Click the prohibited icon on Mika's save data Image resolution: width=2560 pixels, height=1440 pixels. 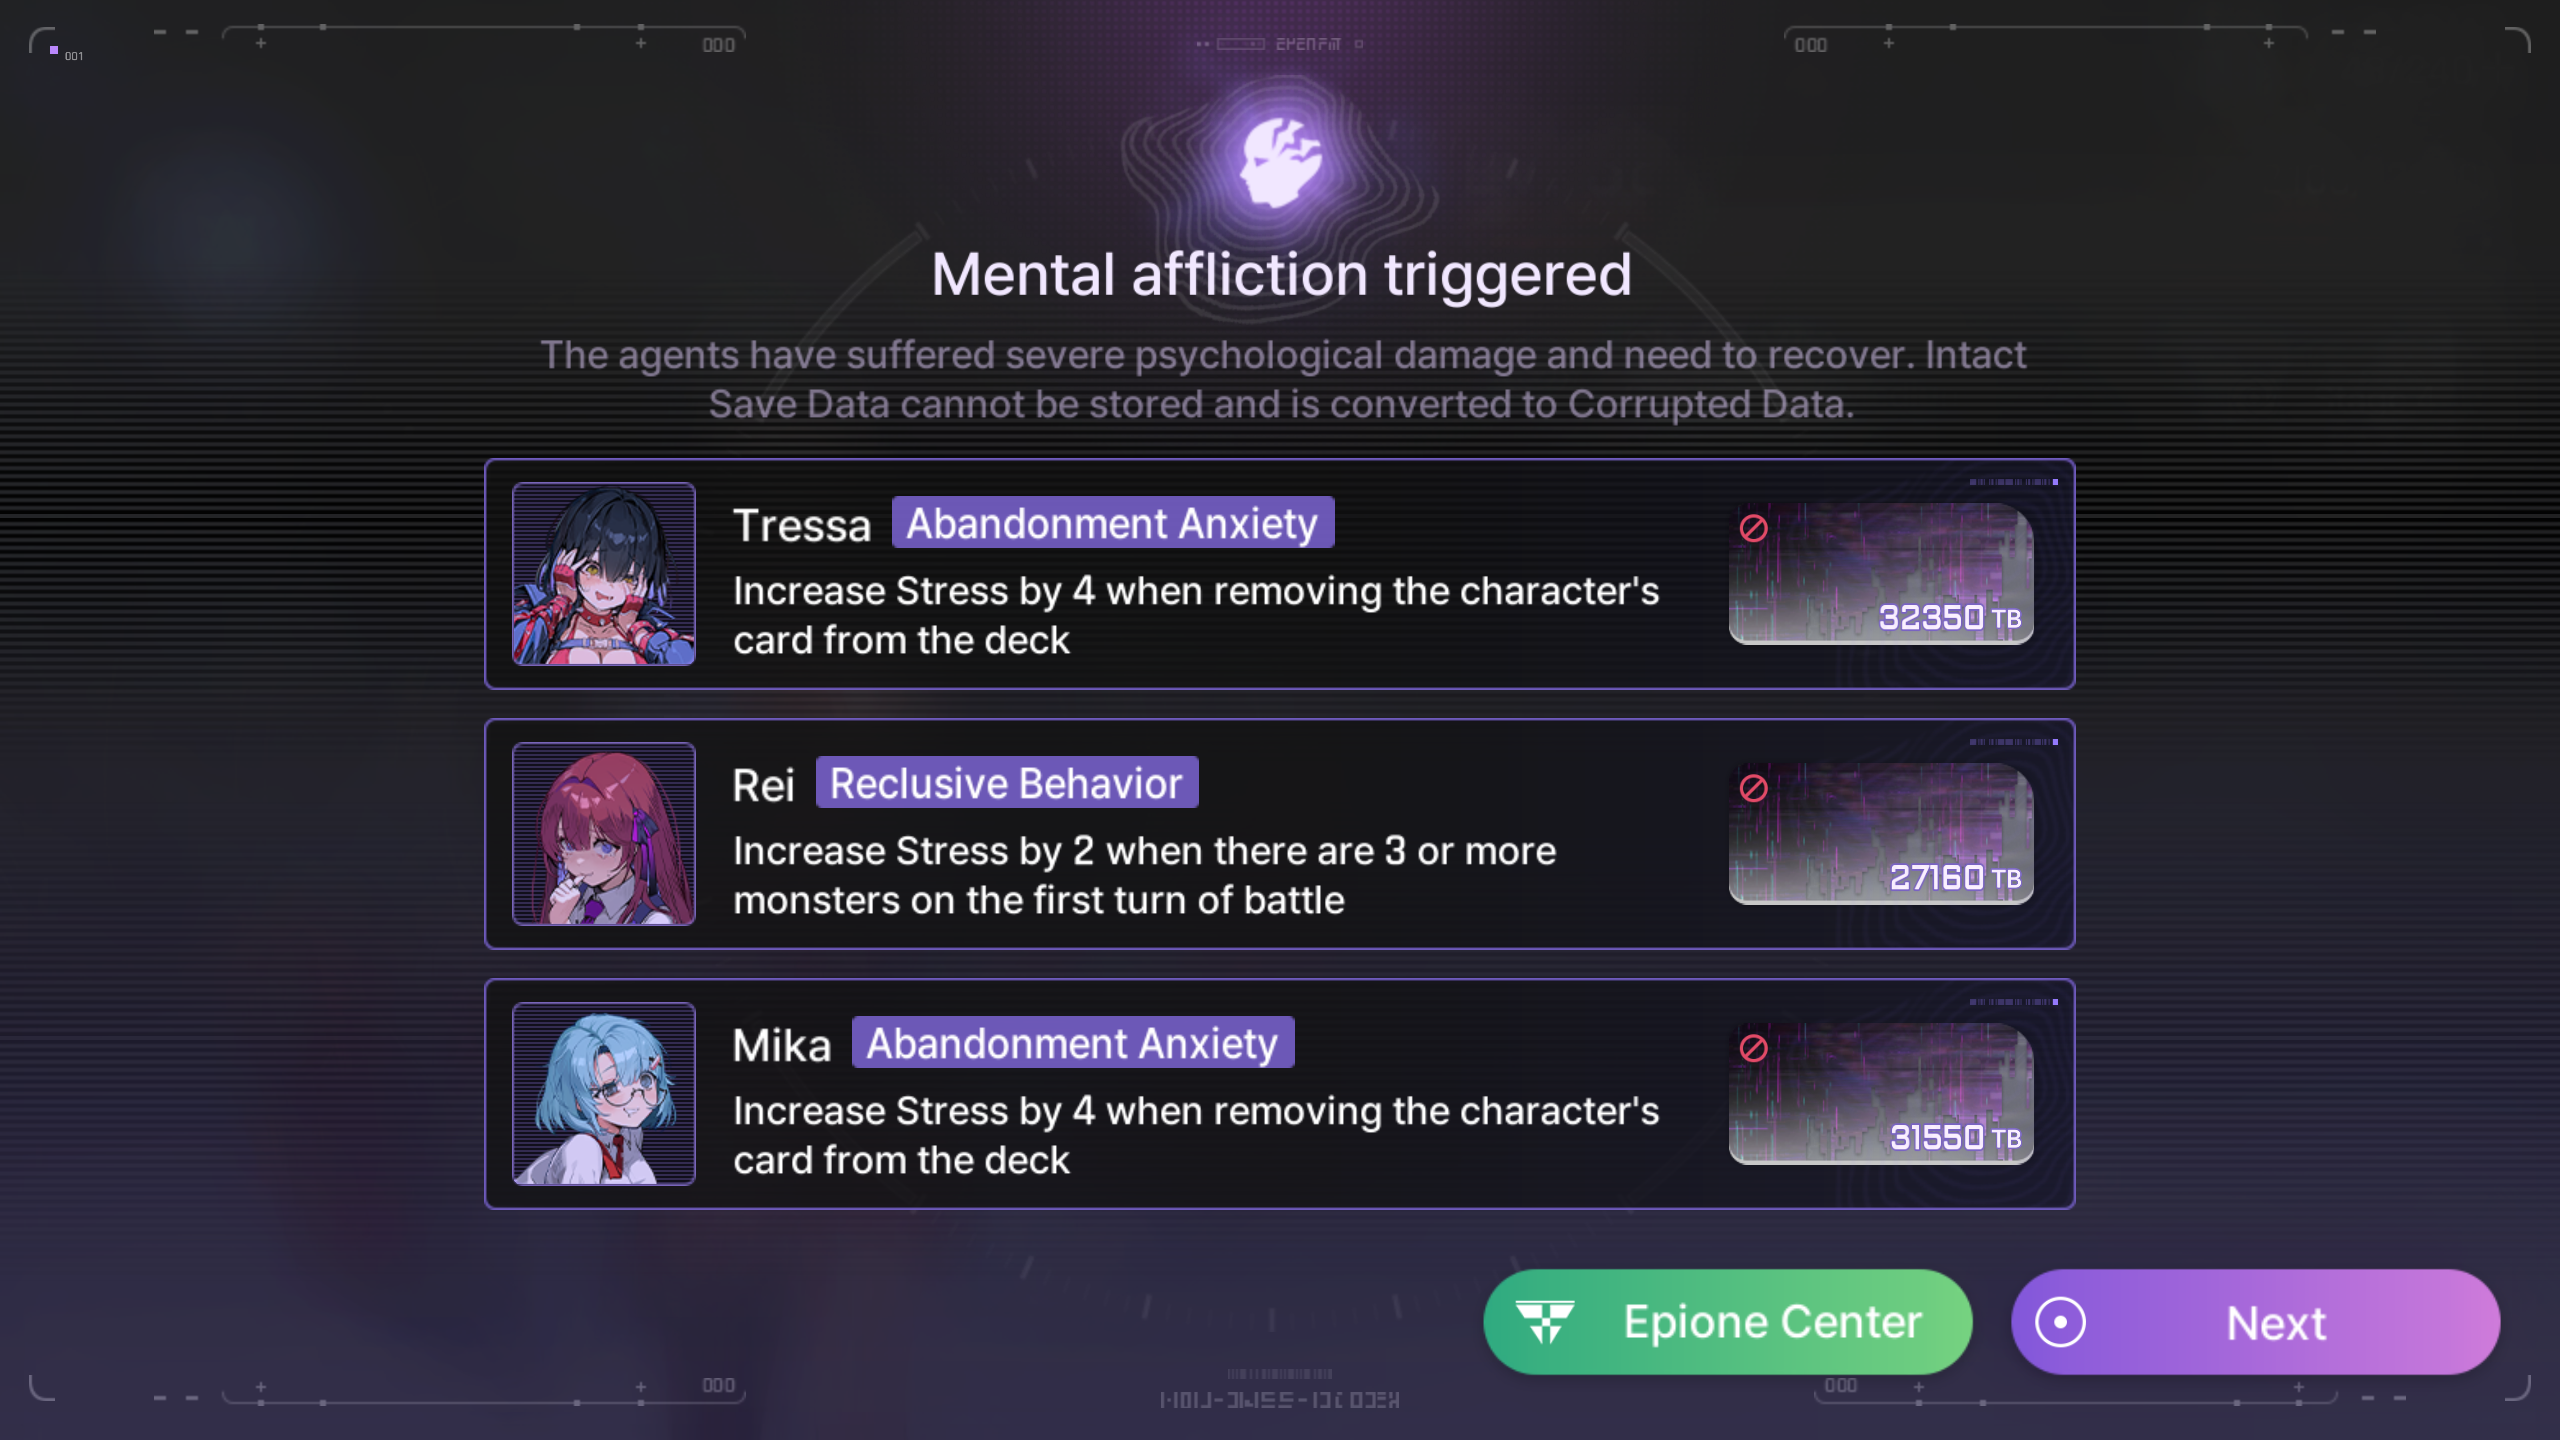[x=1753, y=1048]
